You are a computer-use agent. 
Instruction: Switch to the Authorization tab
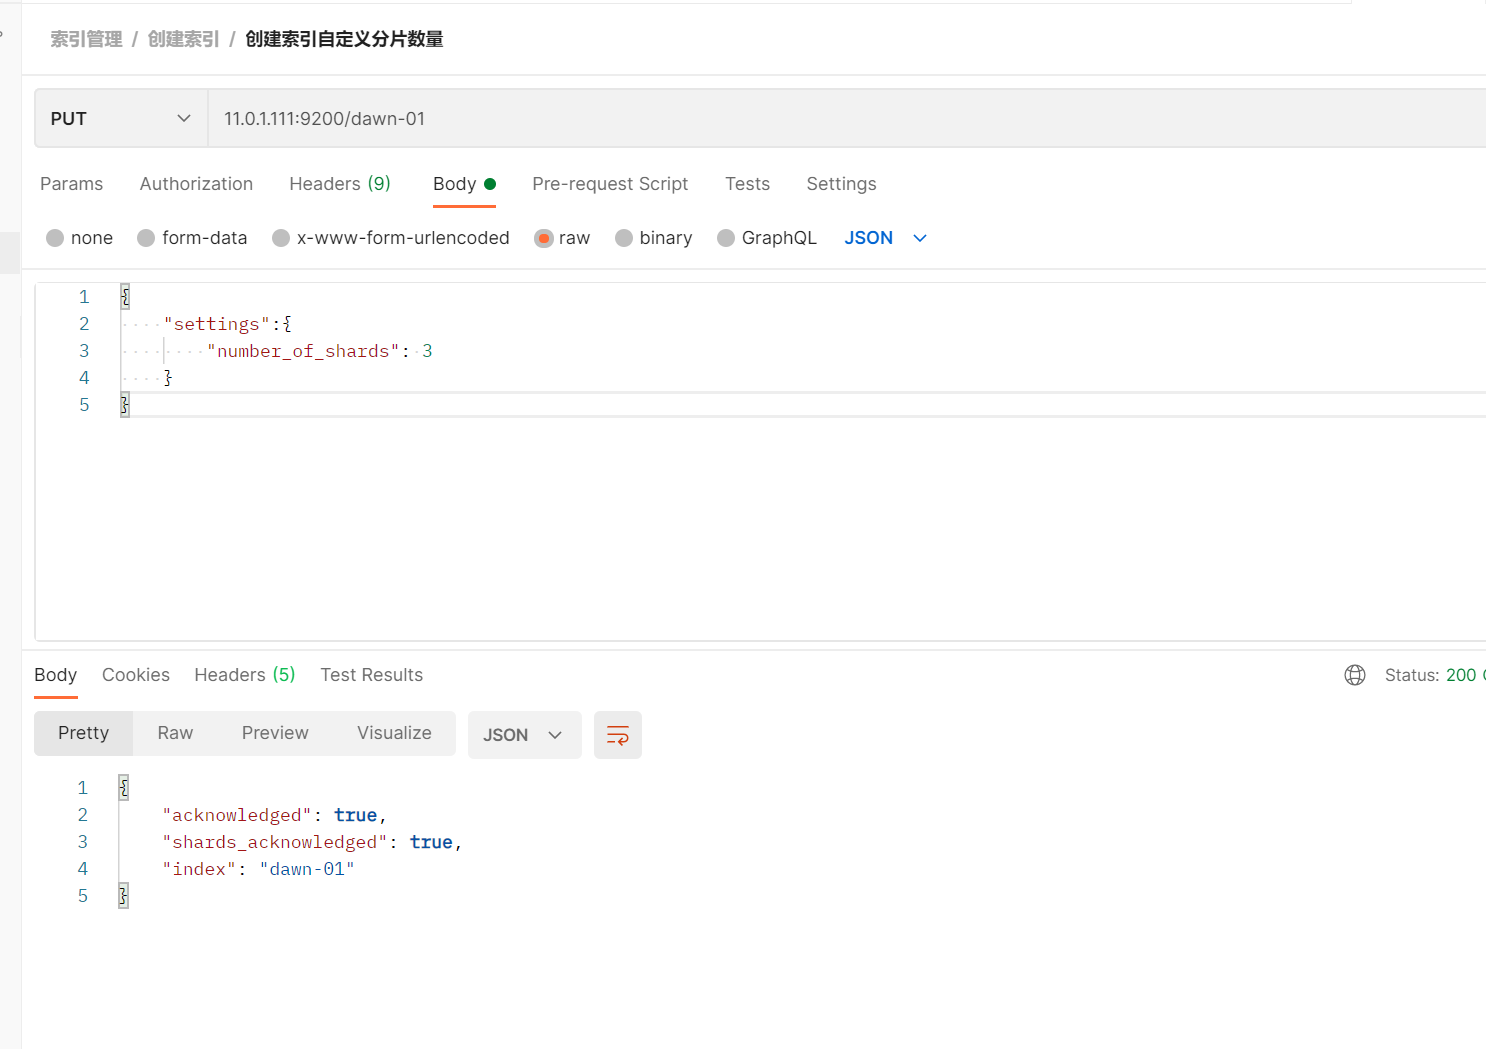point(196,184)
